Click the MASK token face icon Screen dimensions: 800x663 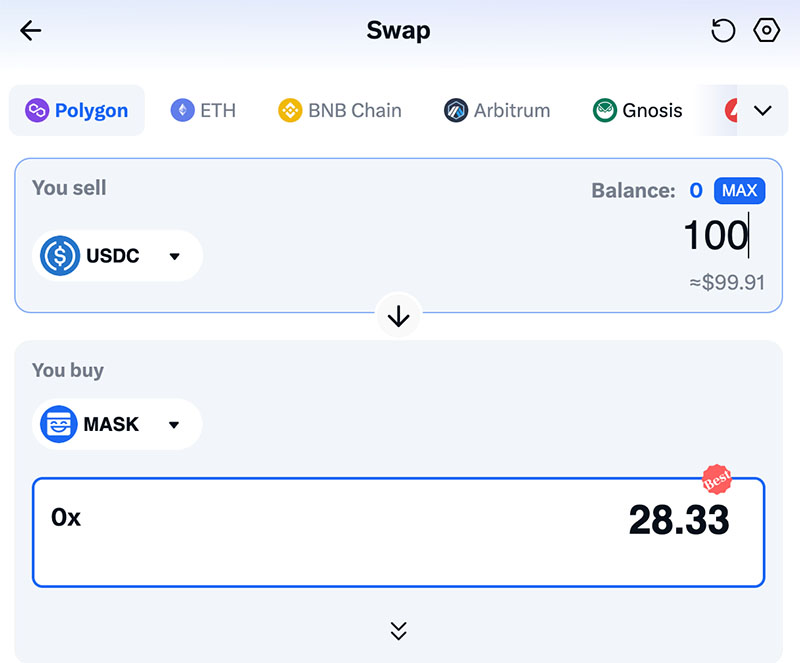point(59,424)
